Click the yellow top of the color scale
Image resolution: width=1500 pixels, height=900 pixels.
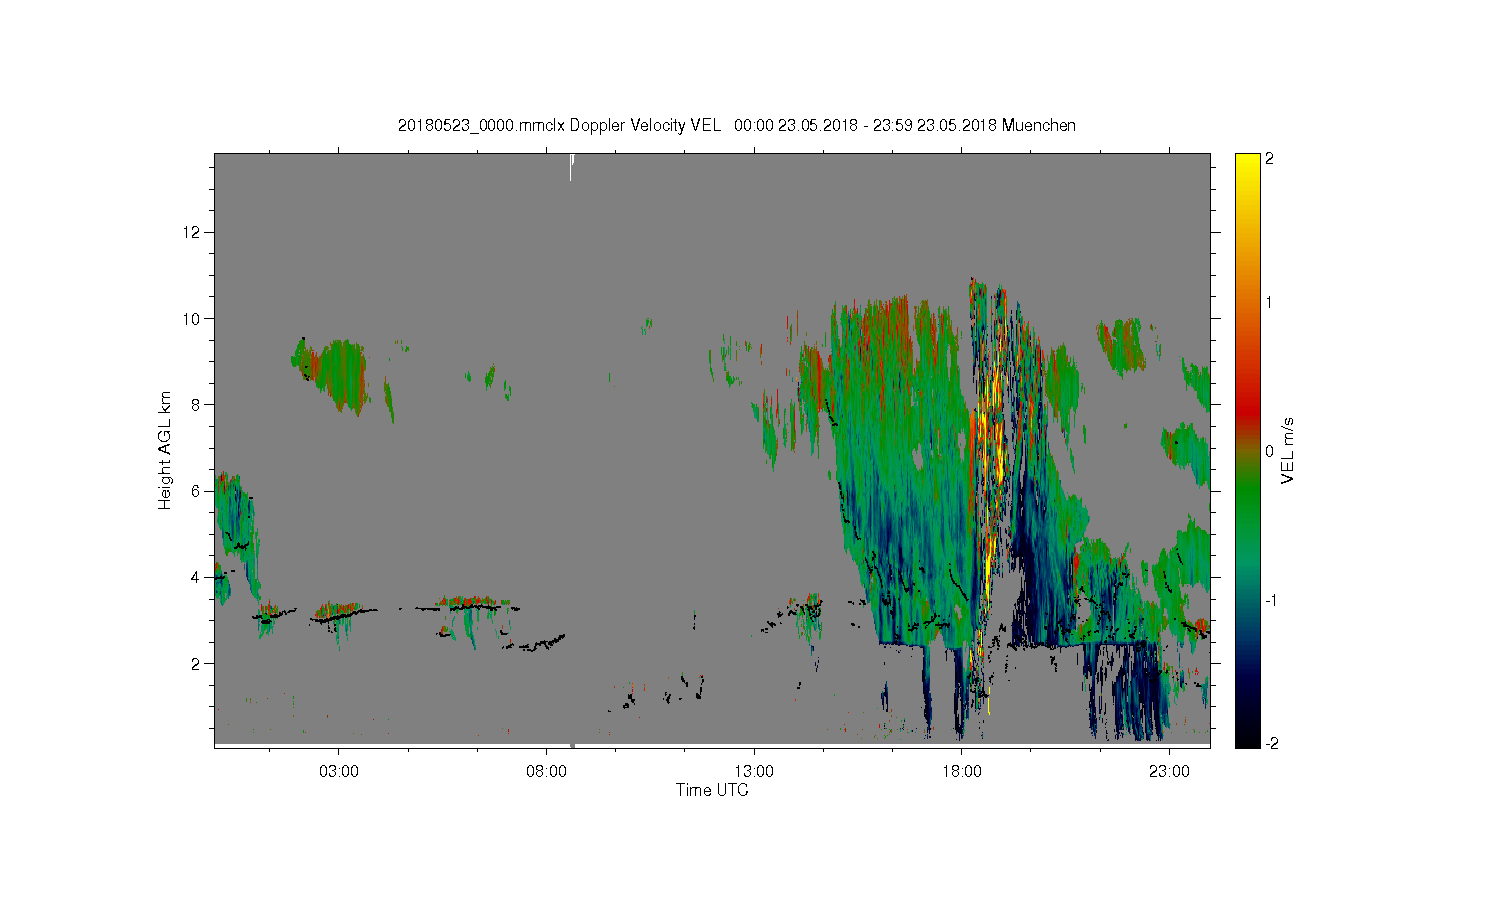[x=1247, y=165]
